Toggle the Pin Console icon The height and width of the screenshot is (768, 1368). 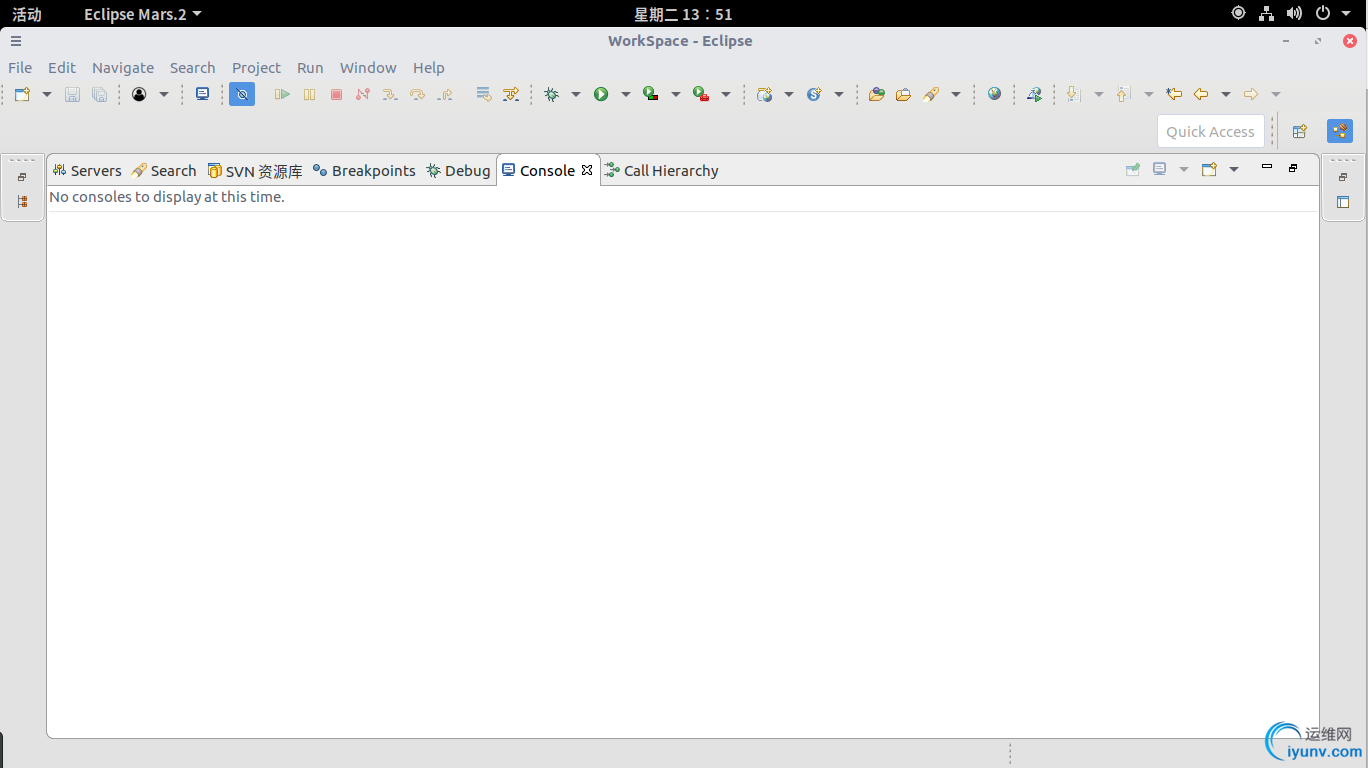point(1133,169)
